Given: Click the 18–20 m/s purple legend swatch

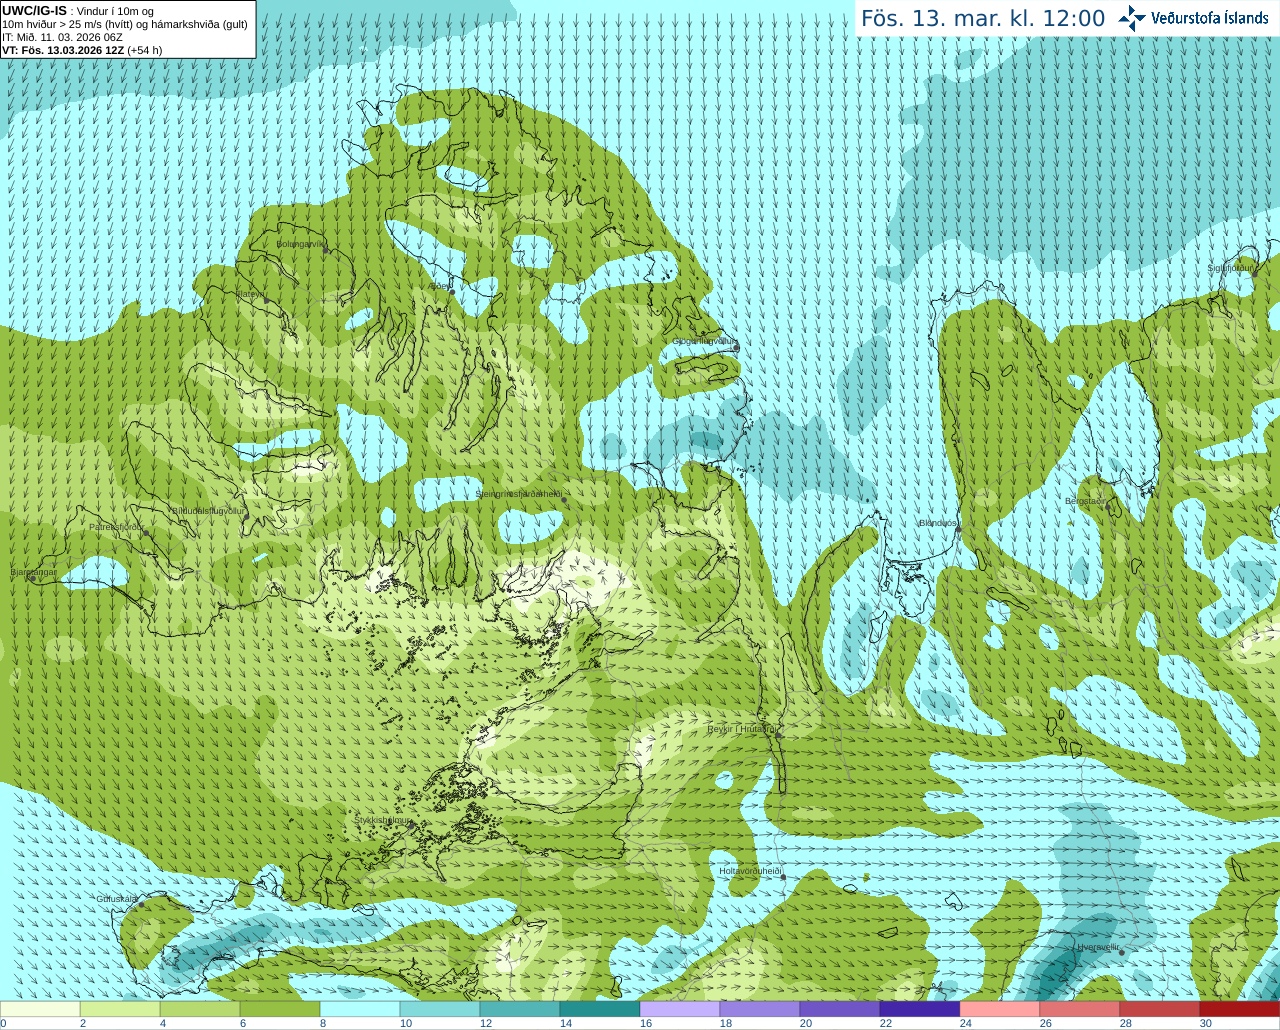Looking at the screenshot, I should click(760, 1009).
